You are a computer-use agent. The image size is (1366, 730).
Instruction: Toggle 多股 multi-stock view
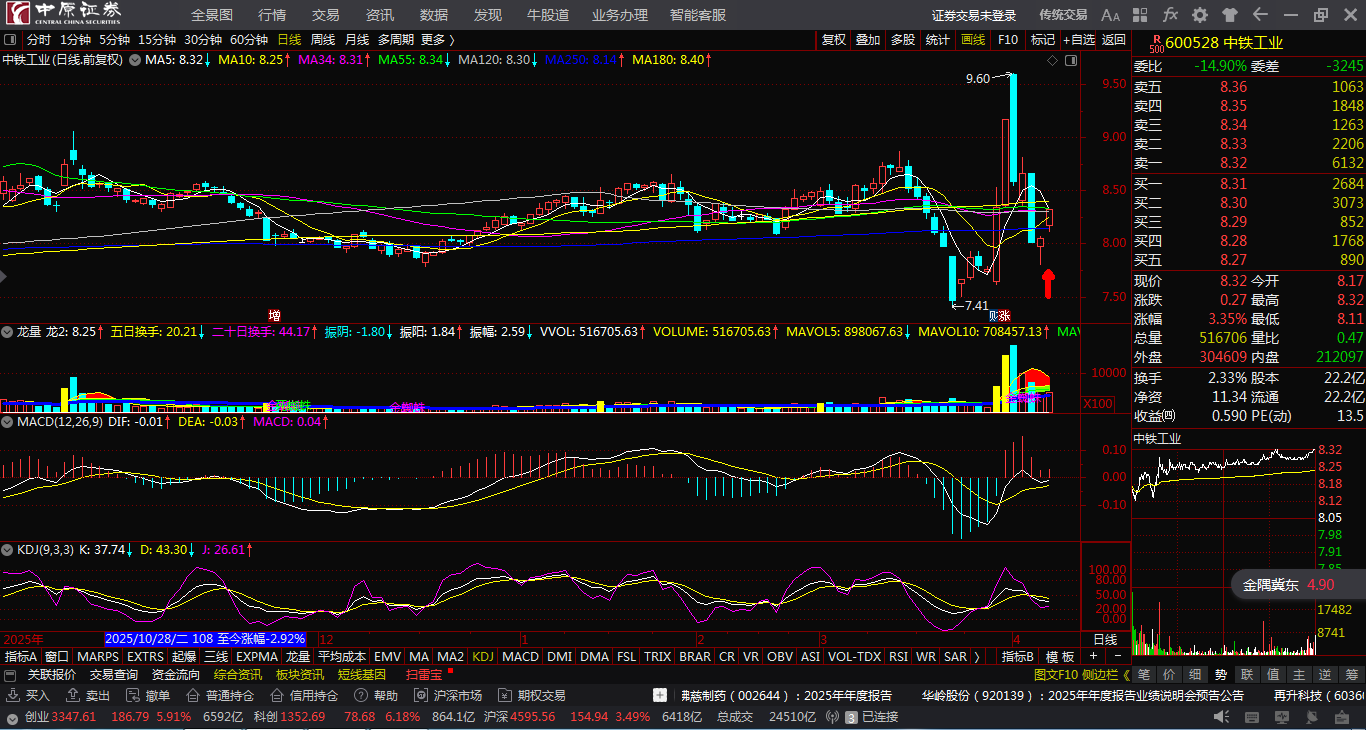click(903, 40)
